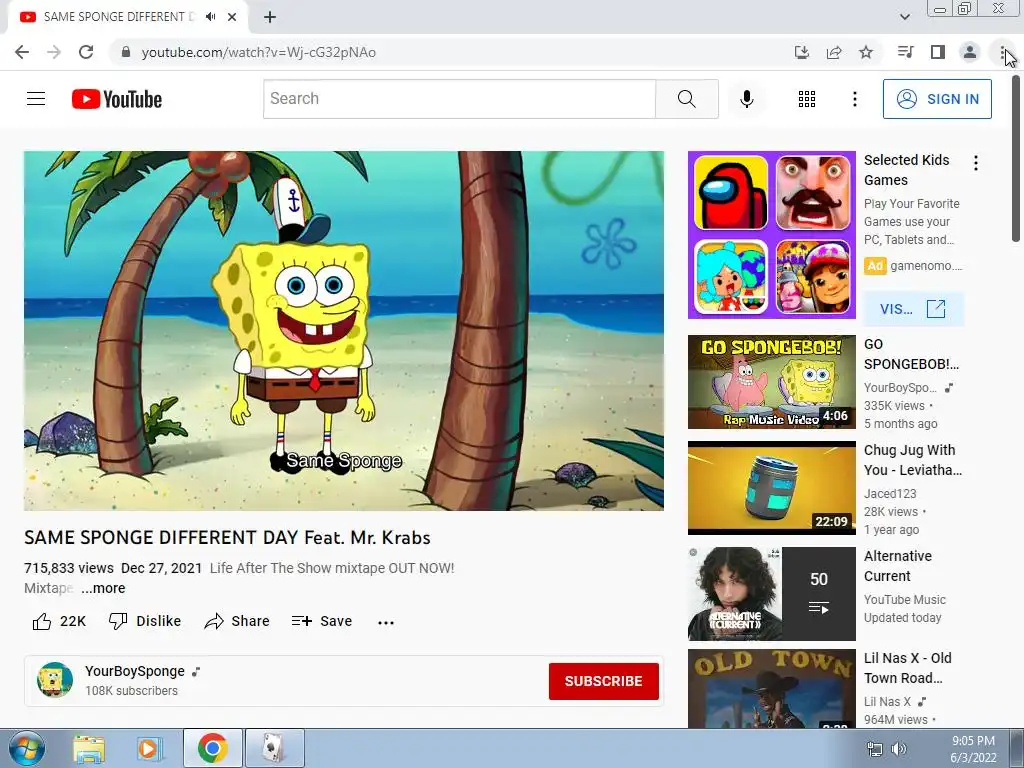Click share this page icon in address bar
This screenshot has height=768, width=1024.
pos(834,52)
